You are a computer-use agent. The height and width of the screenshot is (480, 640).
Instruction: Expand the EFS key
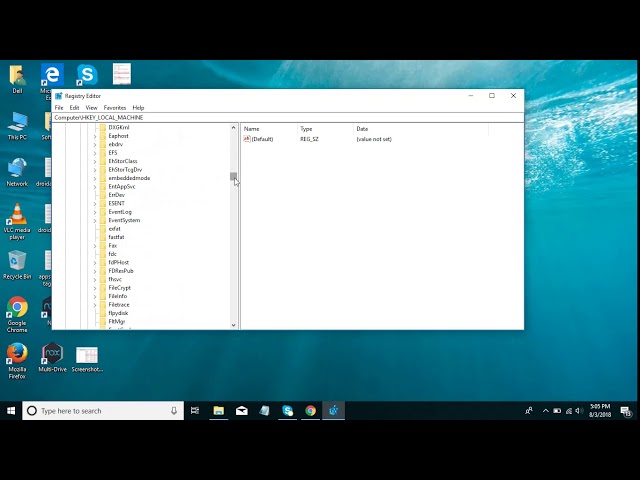pyautogui.click(x=95, y=153)
